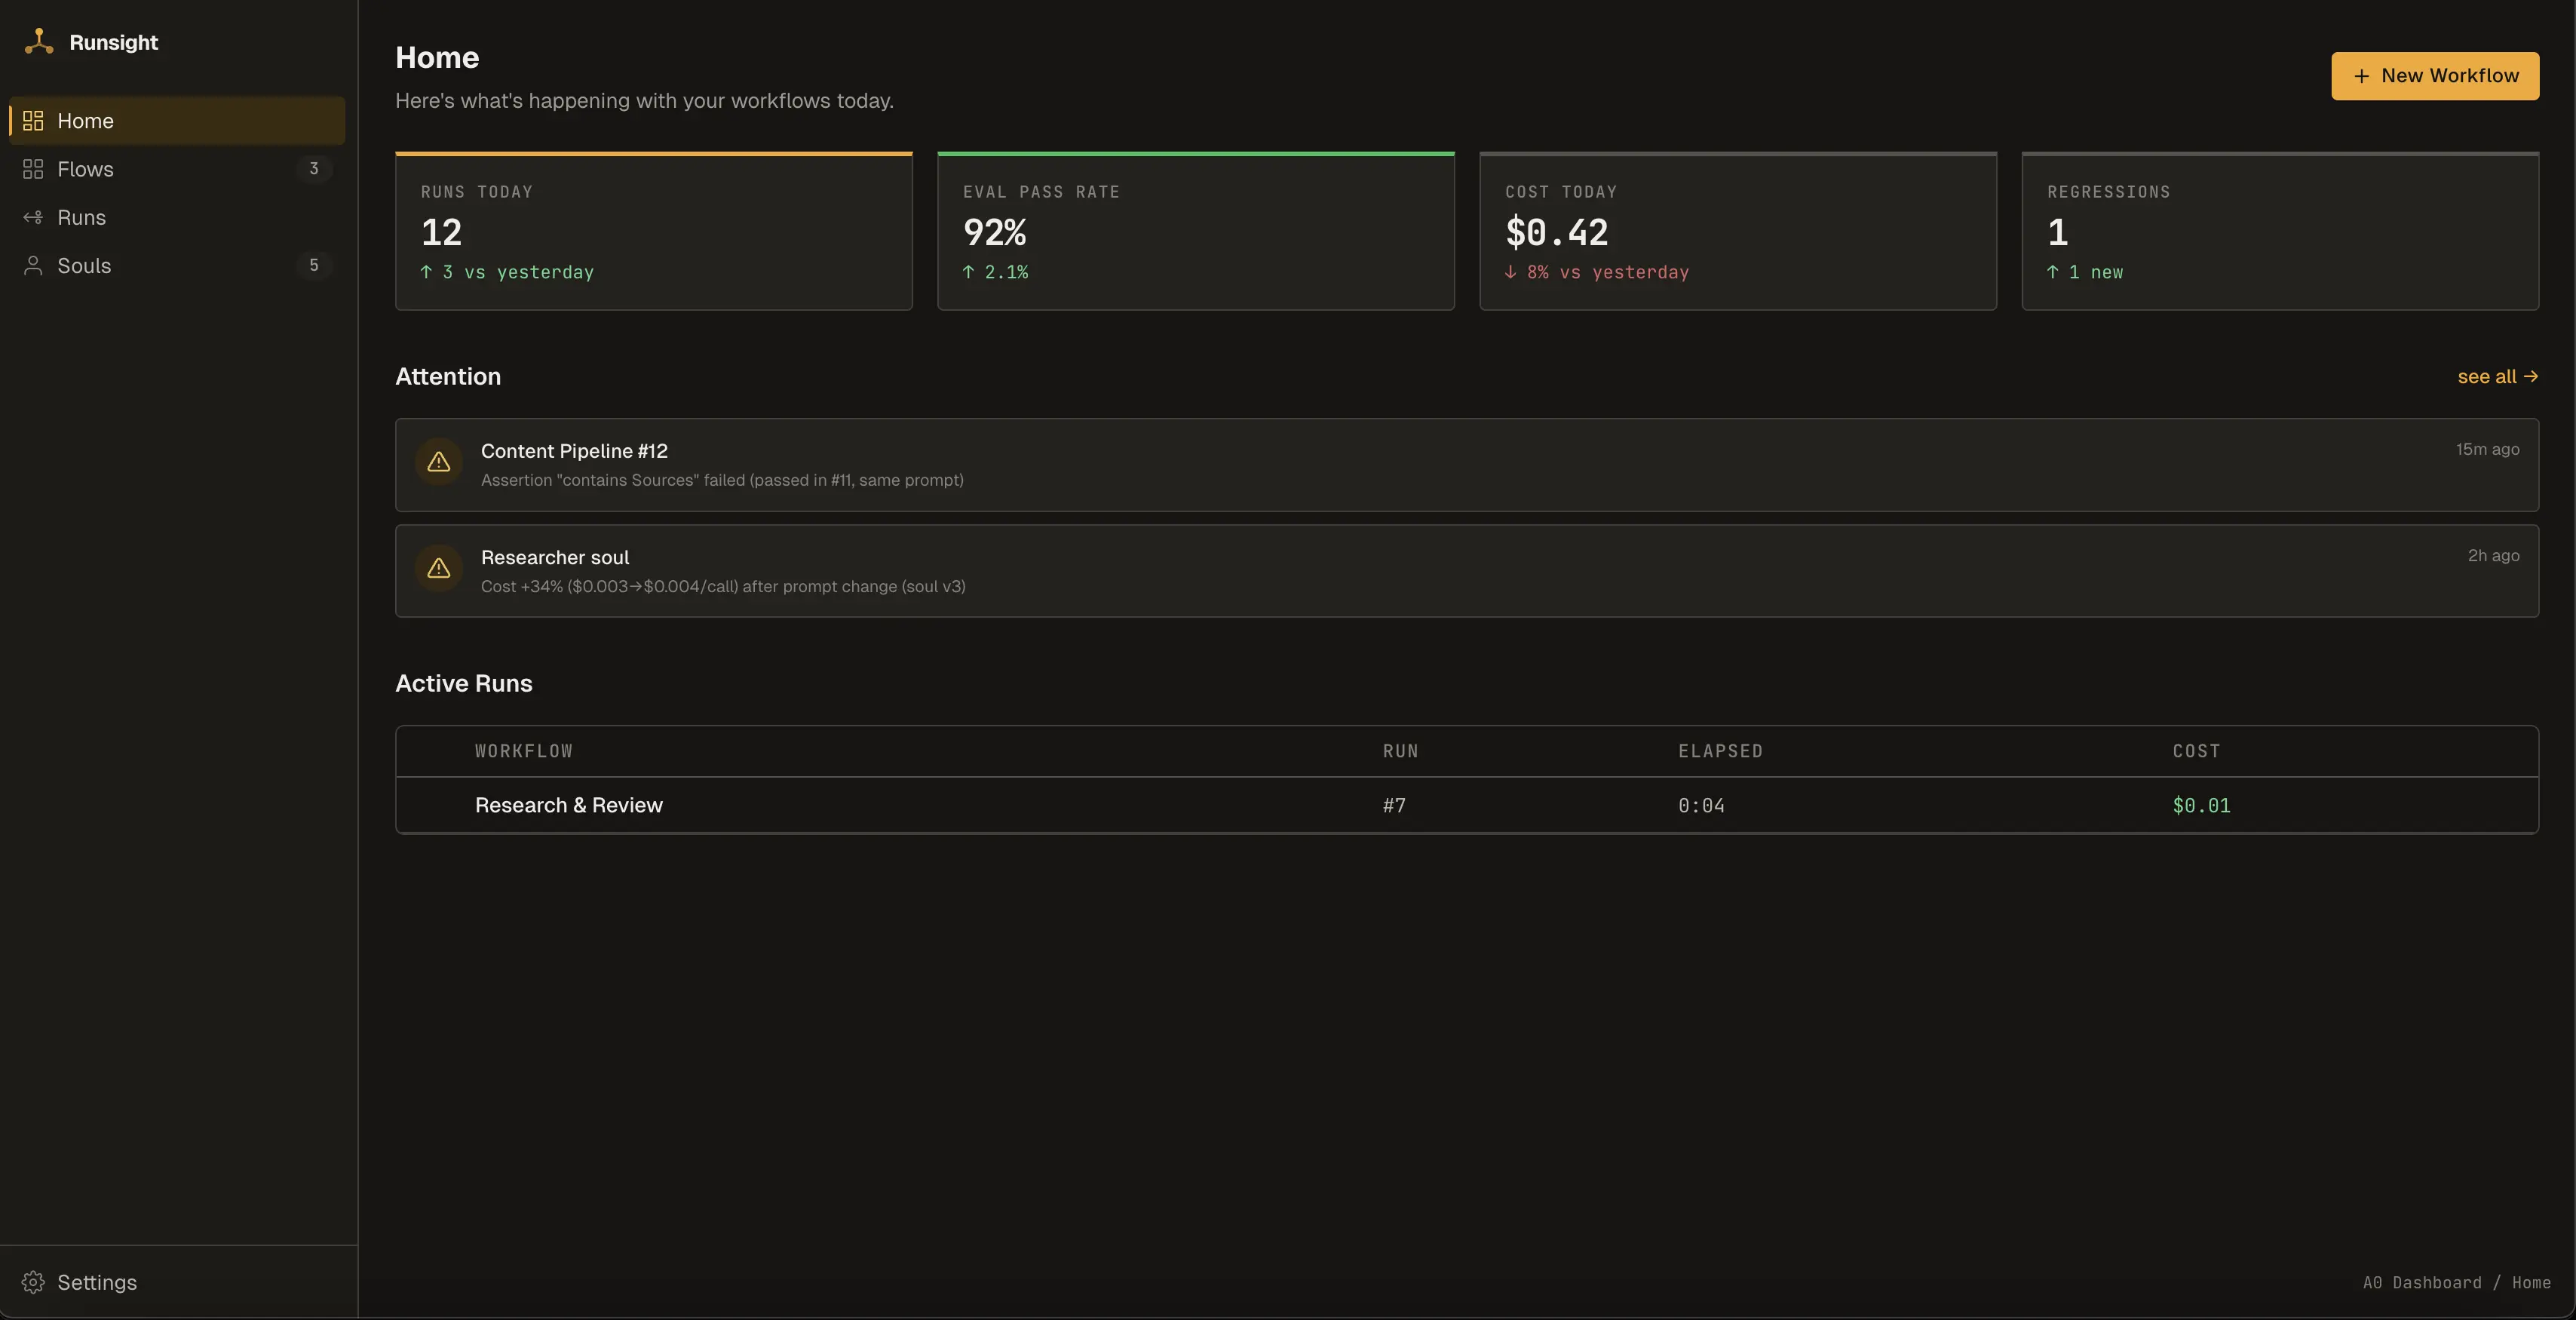Click the Runsight logo icon
The height and width of the screenshot is (1320, 2576).
click(x=38, y=42)
